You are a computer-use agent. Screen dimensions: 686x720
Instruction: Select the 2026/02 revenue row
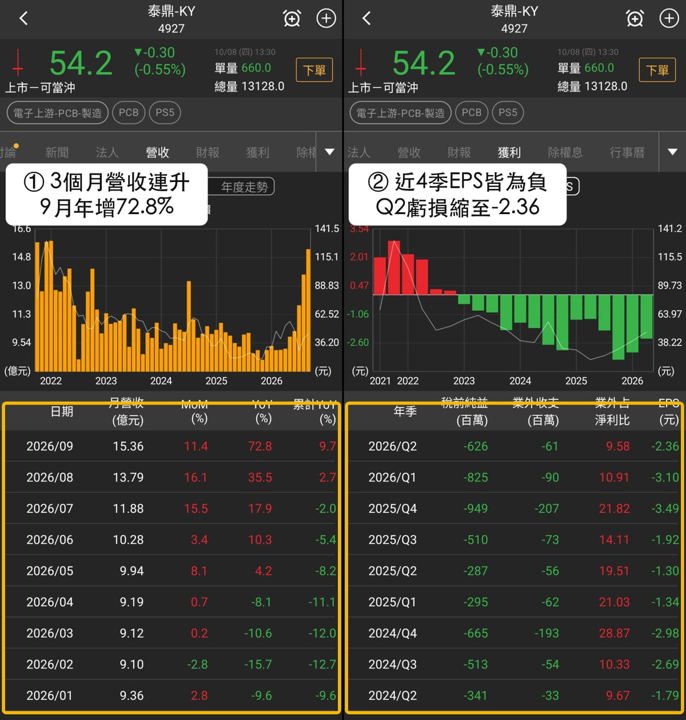[x=171, y=664]
